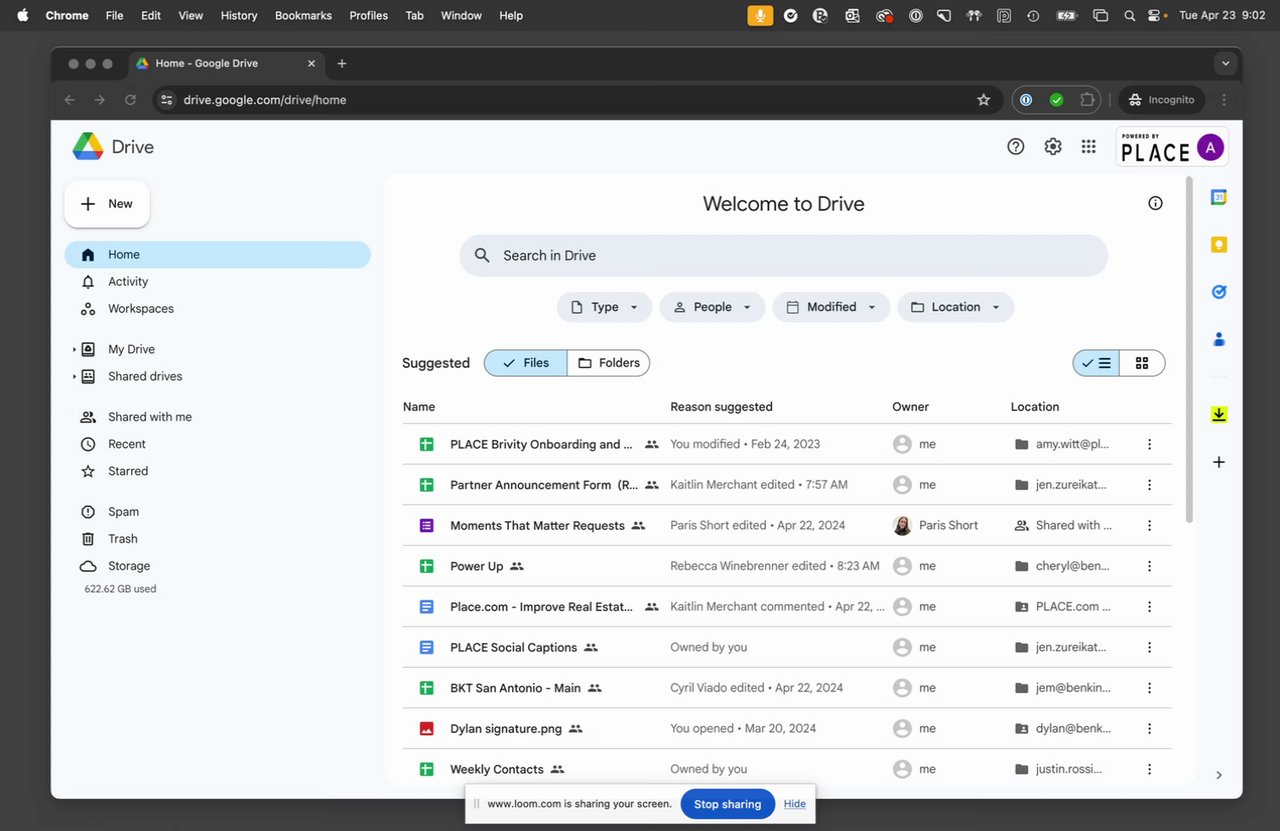Open more actions for PLACE Brivity Onboarding row
The height and width of the screenshot is (831, 1280).
pyautogui.click(x=1150, y=444)
